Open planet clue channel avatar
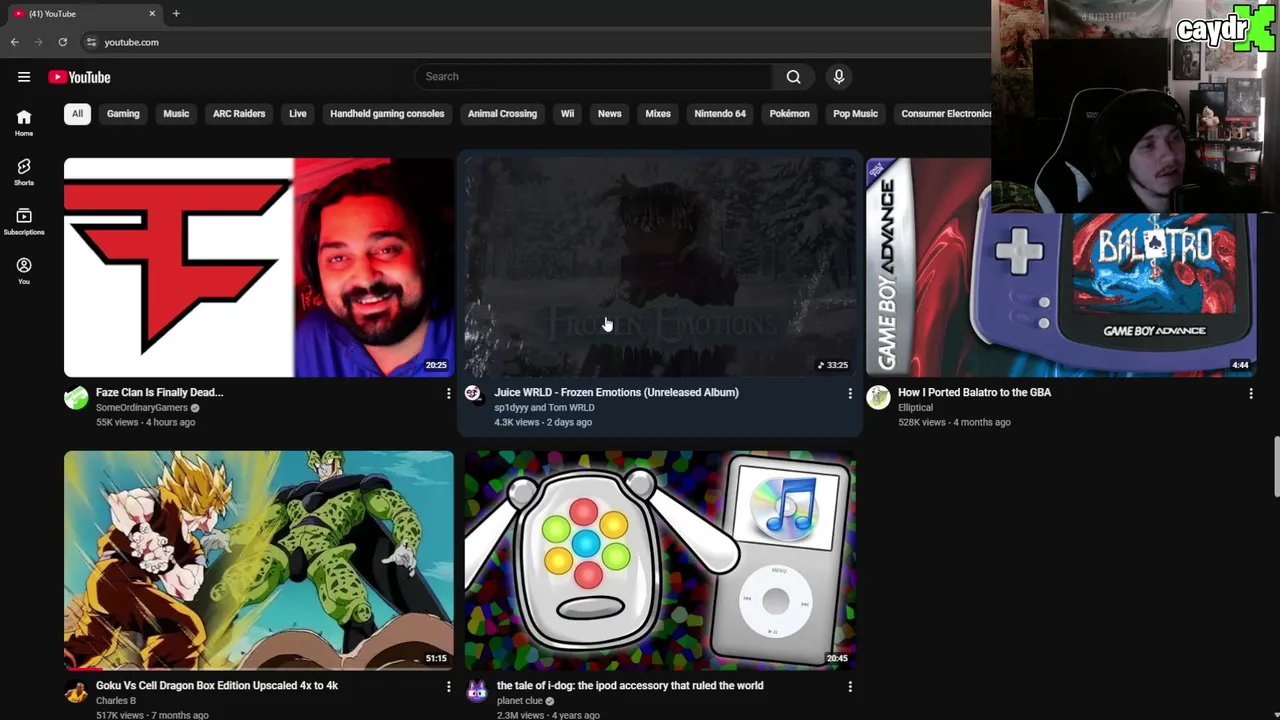Screen dimensions: 1280x720 [477, 691]
